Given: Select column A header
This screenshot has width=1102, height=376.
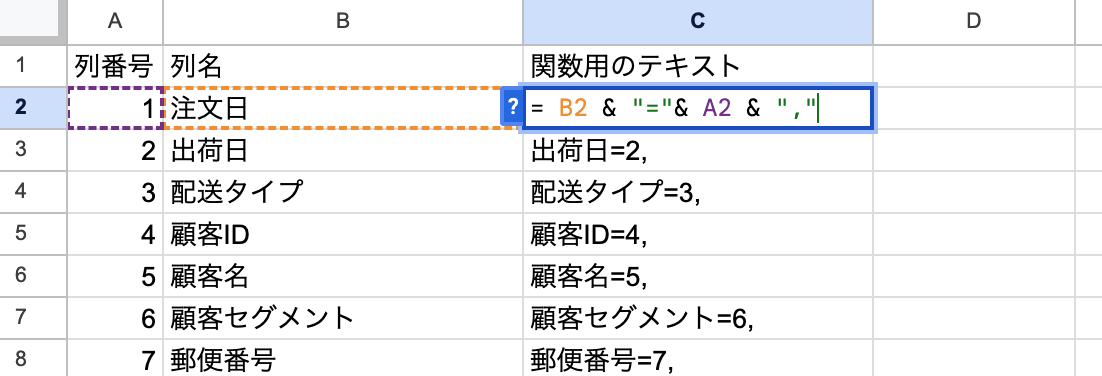Looking at the screenshot, I should [x=115, y=22].
